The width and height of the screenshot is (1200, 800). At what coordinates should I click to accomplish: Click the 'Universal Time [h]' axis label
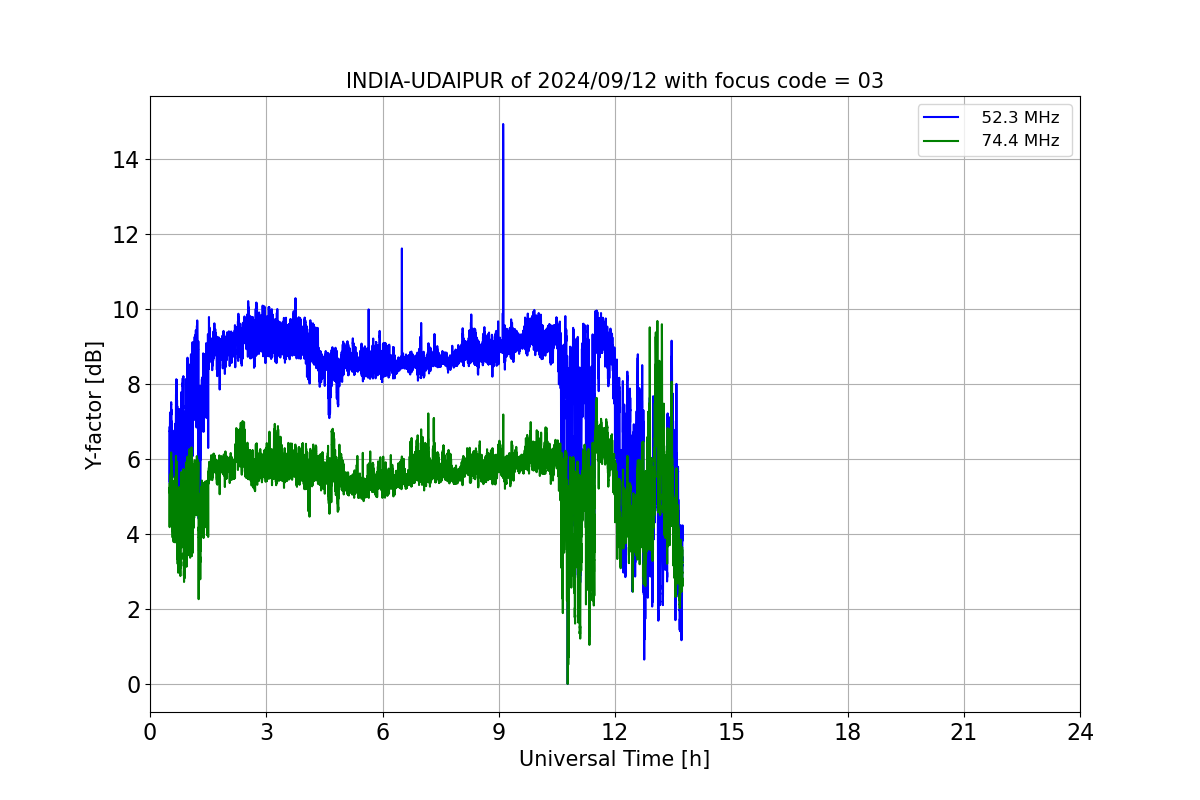614,759
